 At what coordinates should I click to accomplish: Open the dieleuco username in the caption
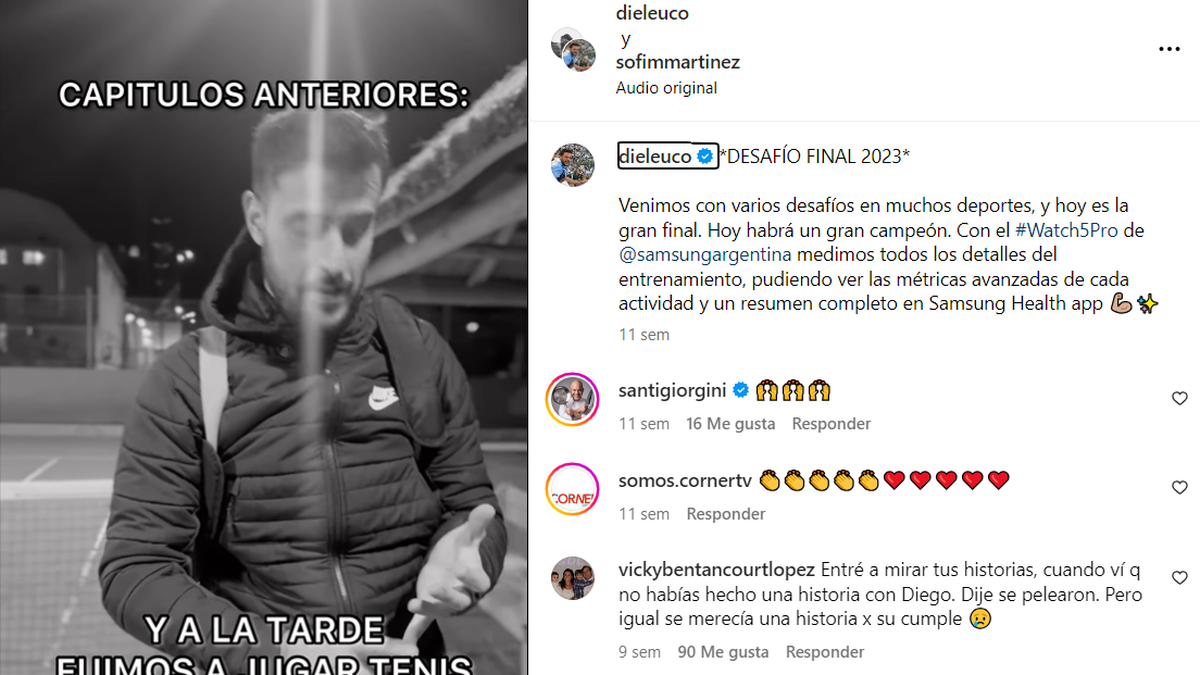(655, 156)
